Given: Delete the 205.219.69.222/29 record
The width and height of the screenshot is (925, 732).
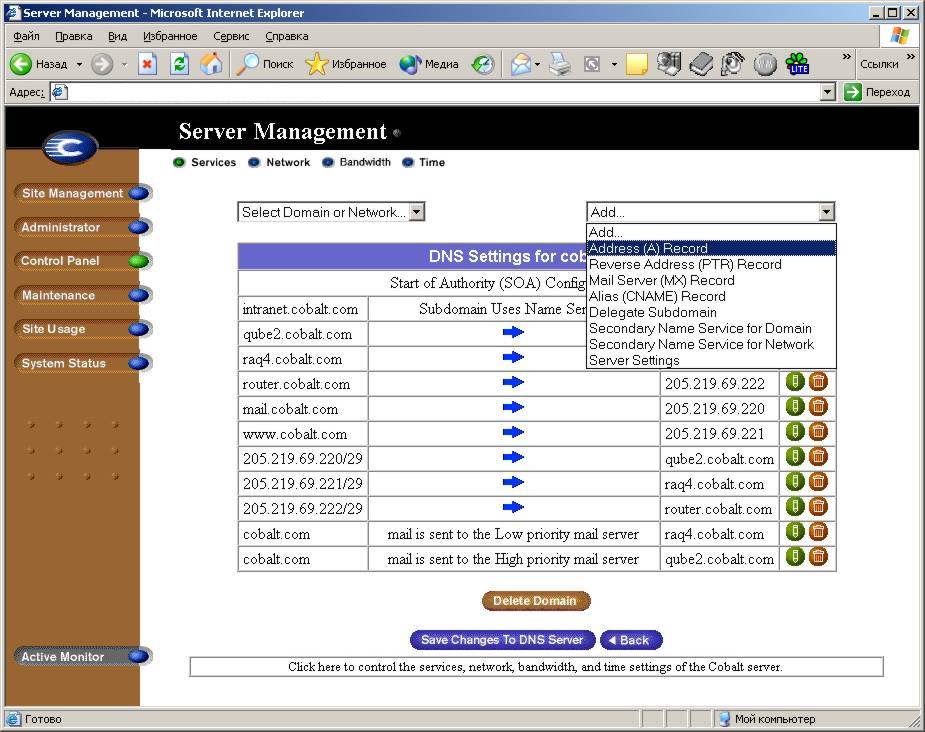Looking at the screenshot, I should 818,507.
